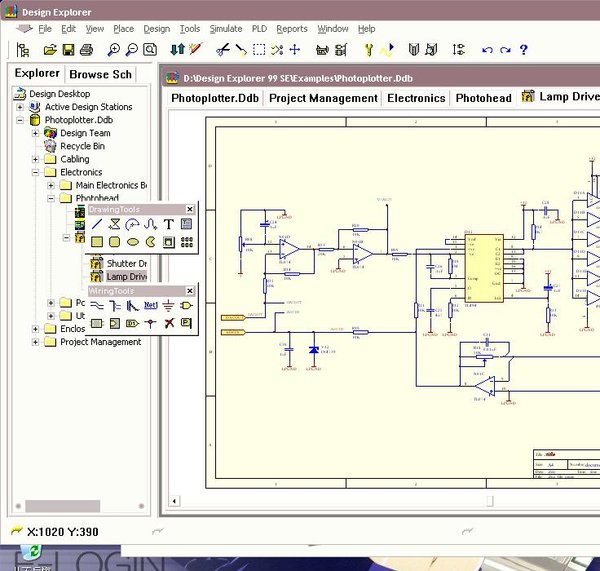Place a junction in WiringTools
Image resolution: width=600 pixels, height=571 pixels.
(x=150, y=323)
